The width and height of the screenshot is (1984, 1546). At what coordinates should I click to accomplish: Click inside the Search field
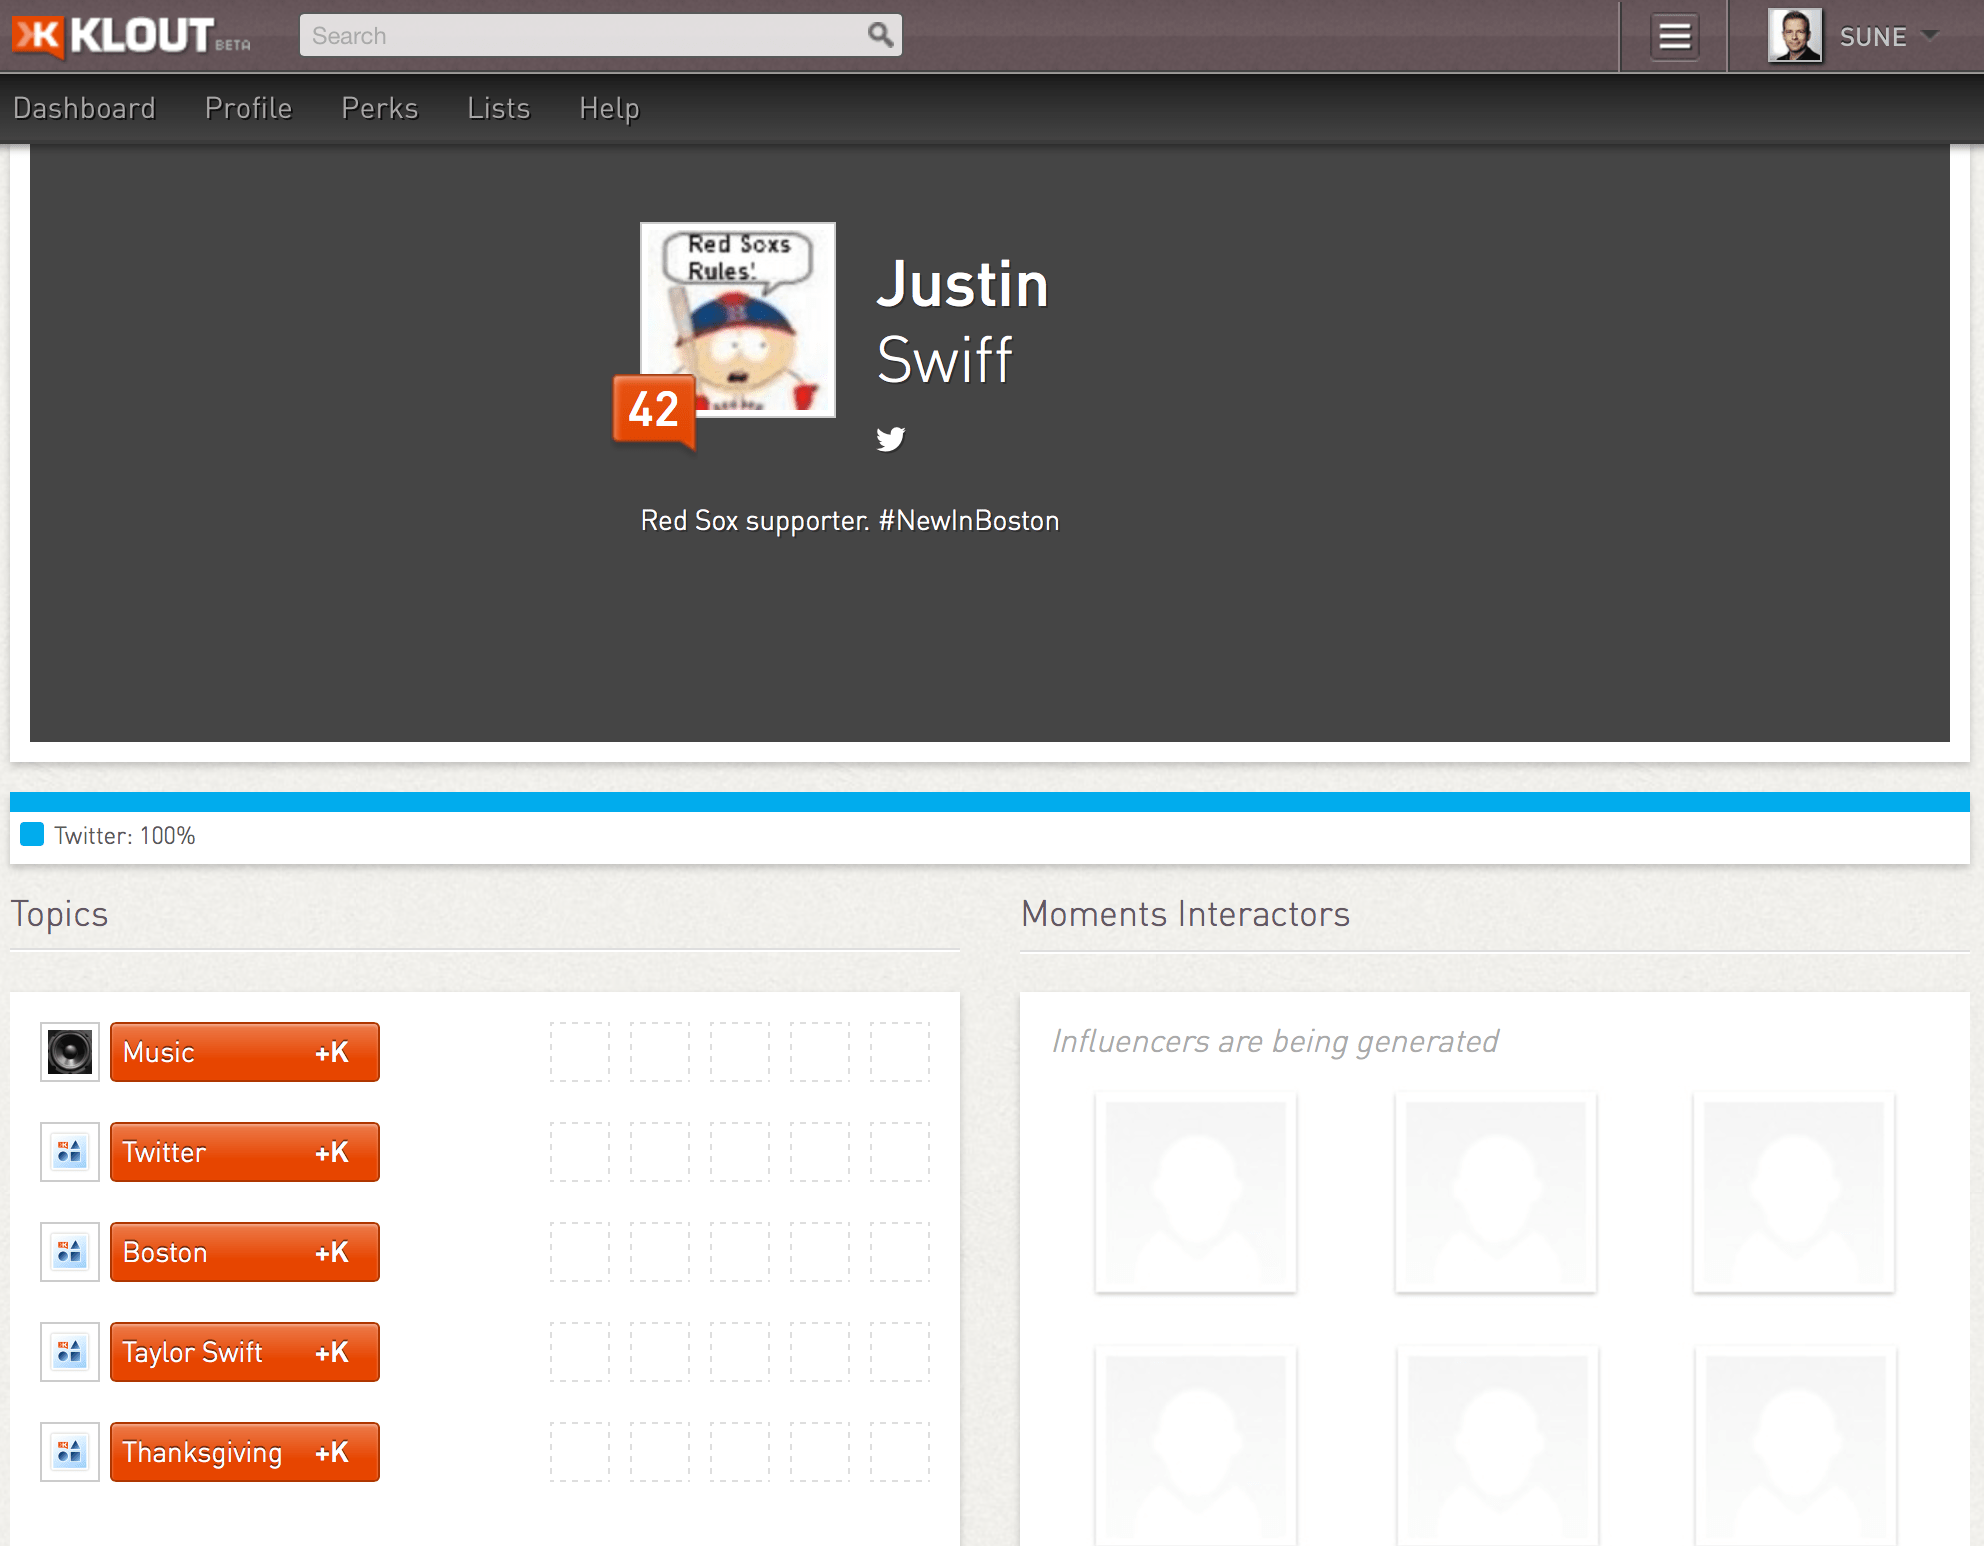click(x=590, y=34)
